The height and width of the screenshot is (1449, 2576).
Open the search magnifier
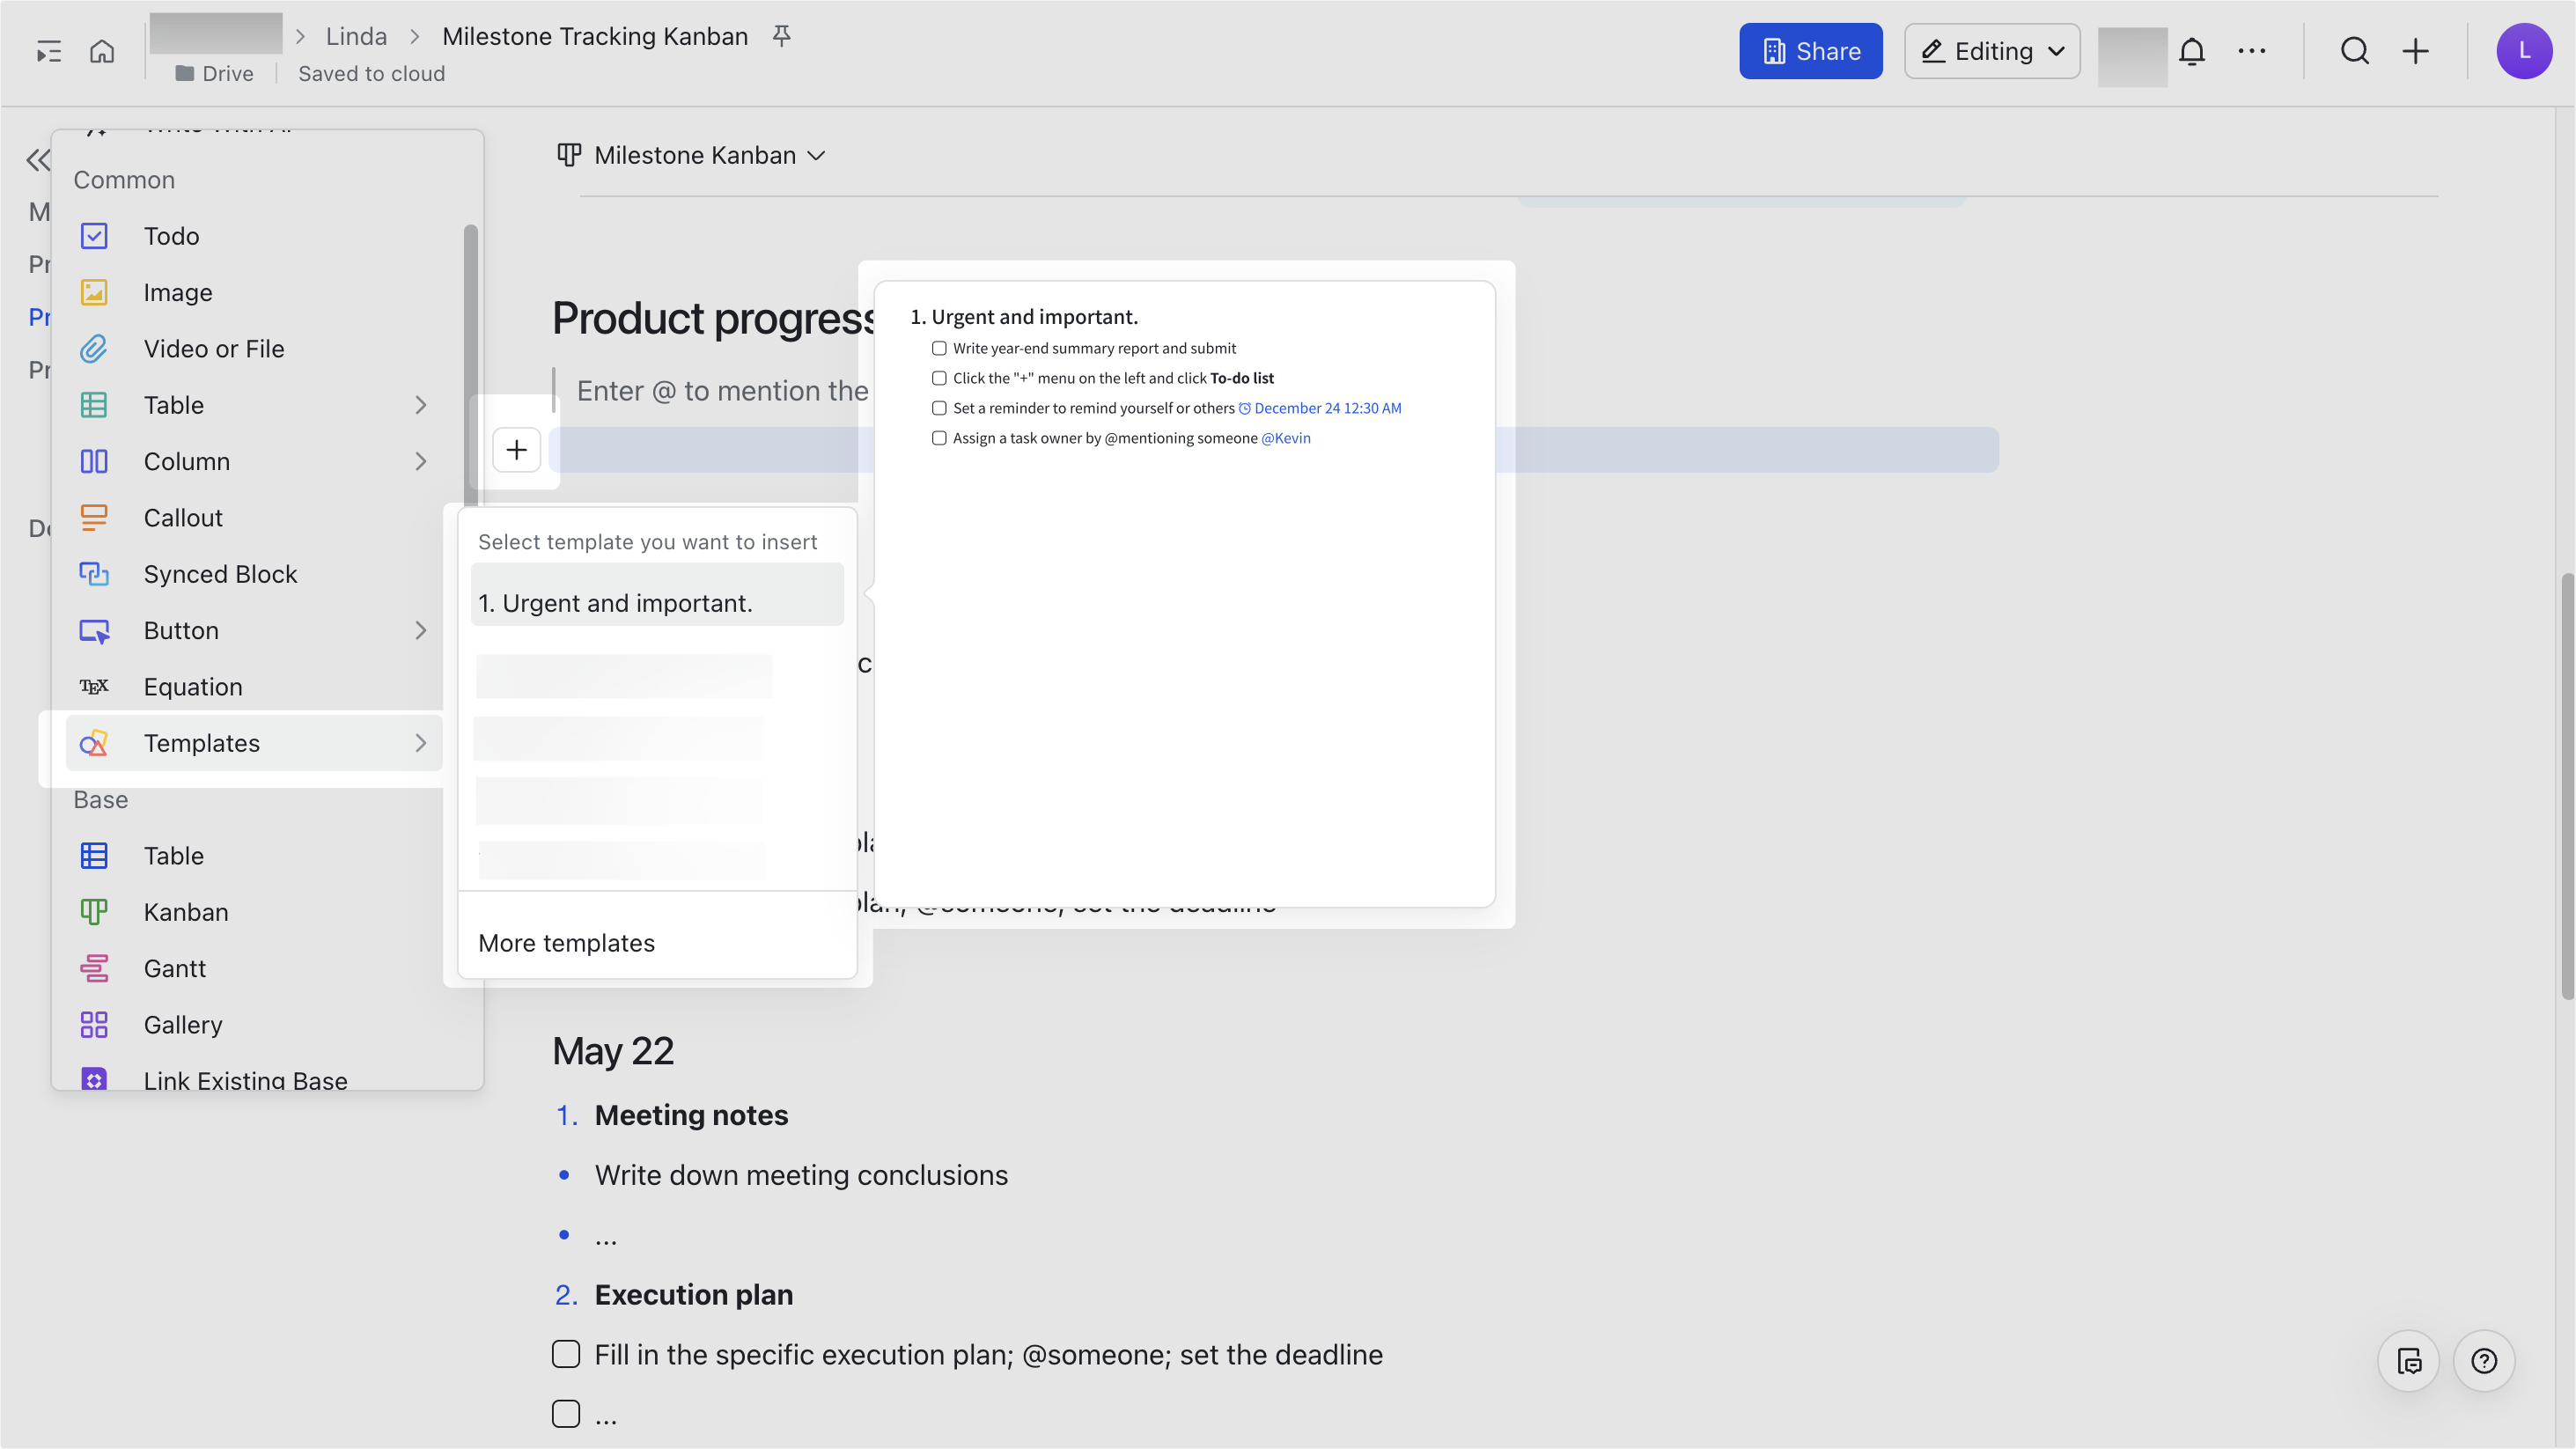[x=2355, y=51]
